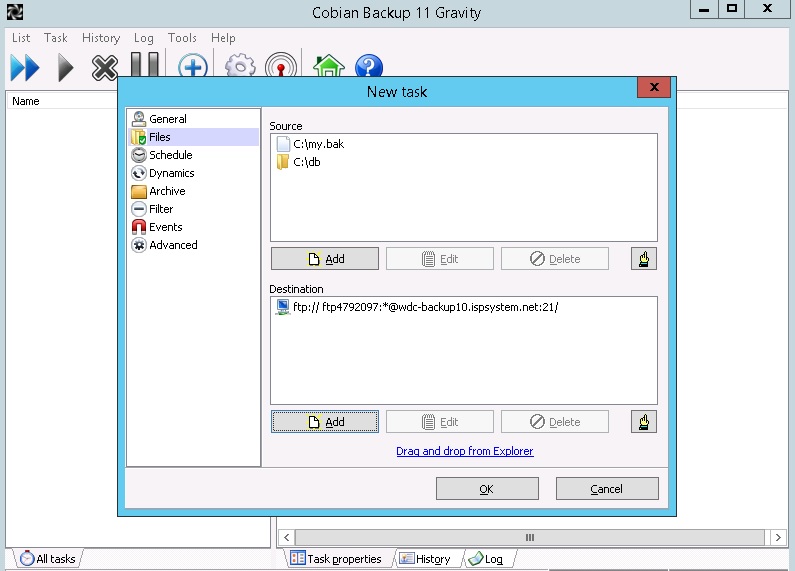Click the Cobian Backup title bar logo
This screenshot has height=571, width=795.
pos(15,12)
